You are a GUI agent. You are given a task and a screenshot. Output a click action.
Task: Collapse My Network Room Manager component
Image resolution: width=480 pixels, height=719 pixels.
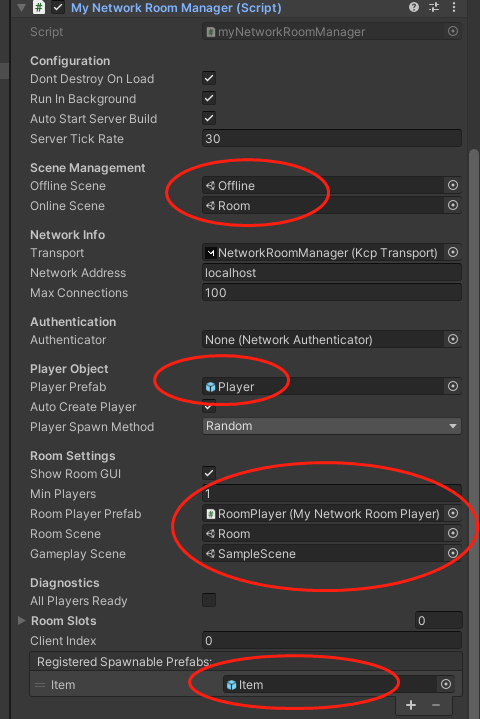point(21,7)
